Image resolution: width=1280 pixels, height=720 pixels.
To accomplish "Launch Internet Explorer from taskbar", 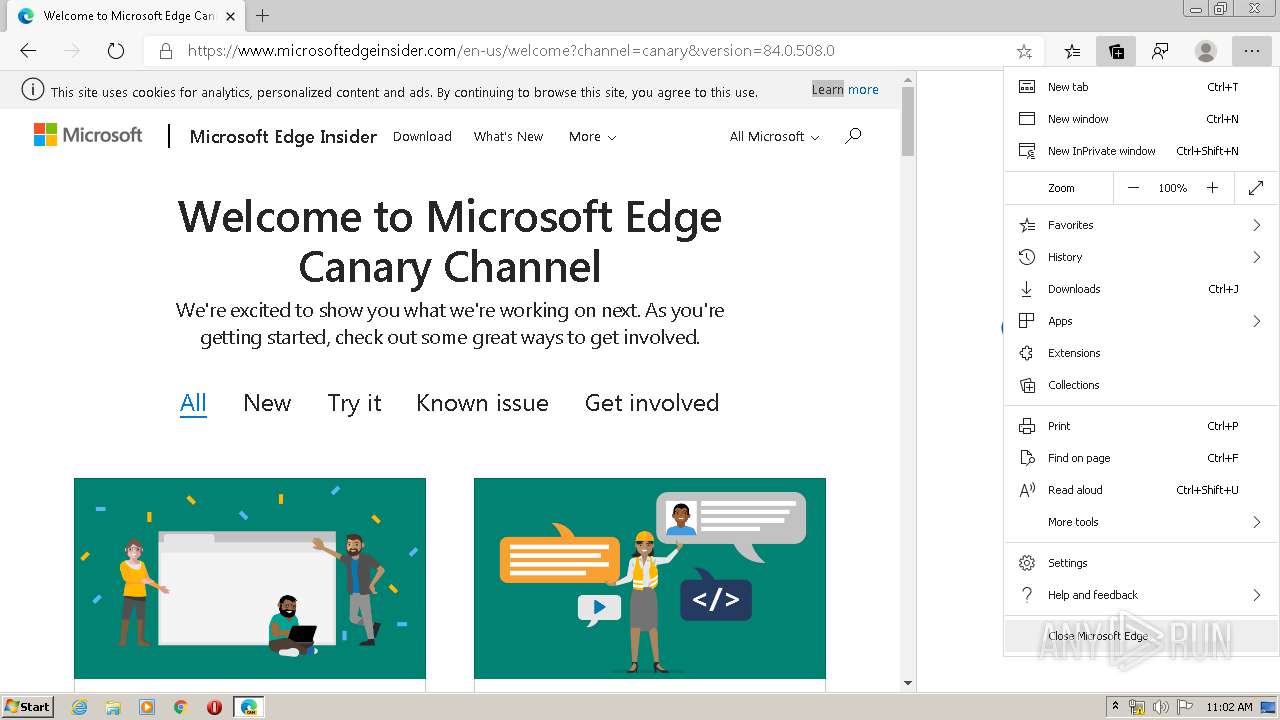I will click(x=80, y=707).
